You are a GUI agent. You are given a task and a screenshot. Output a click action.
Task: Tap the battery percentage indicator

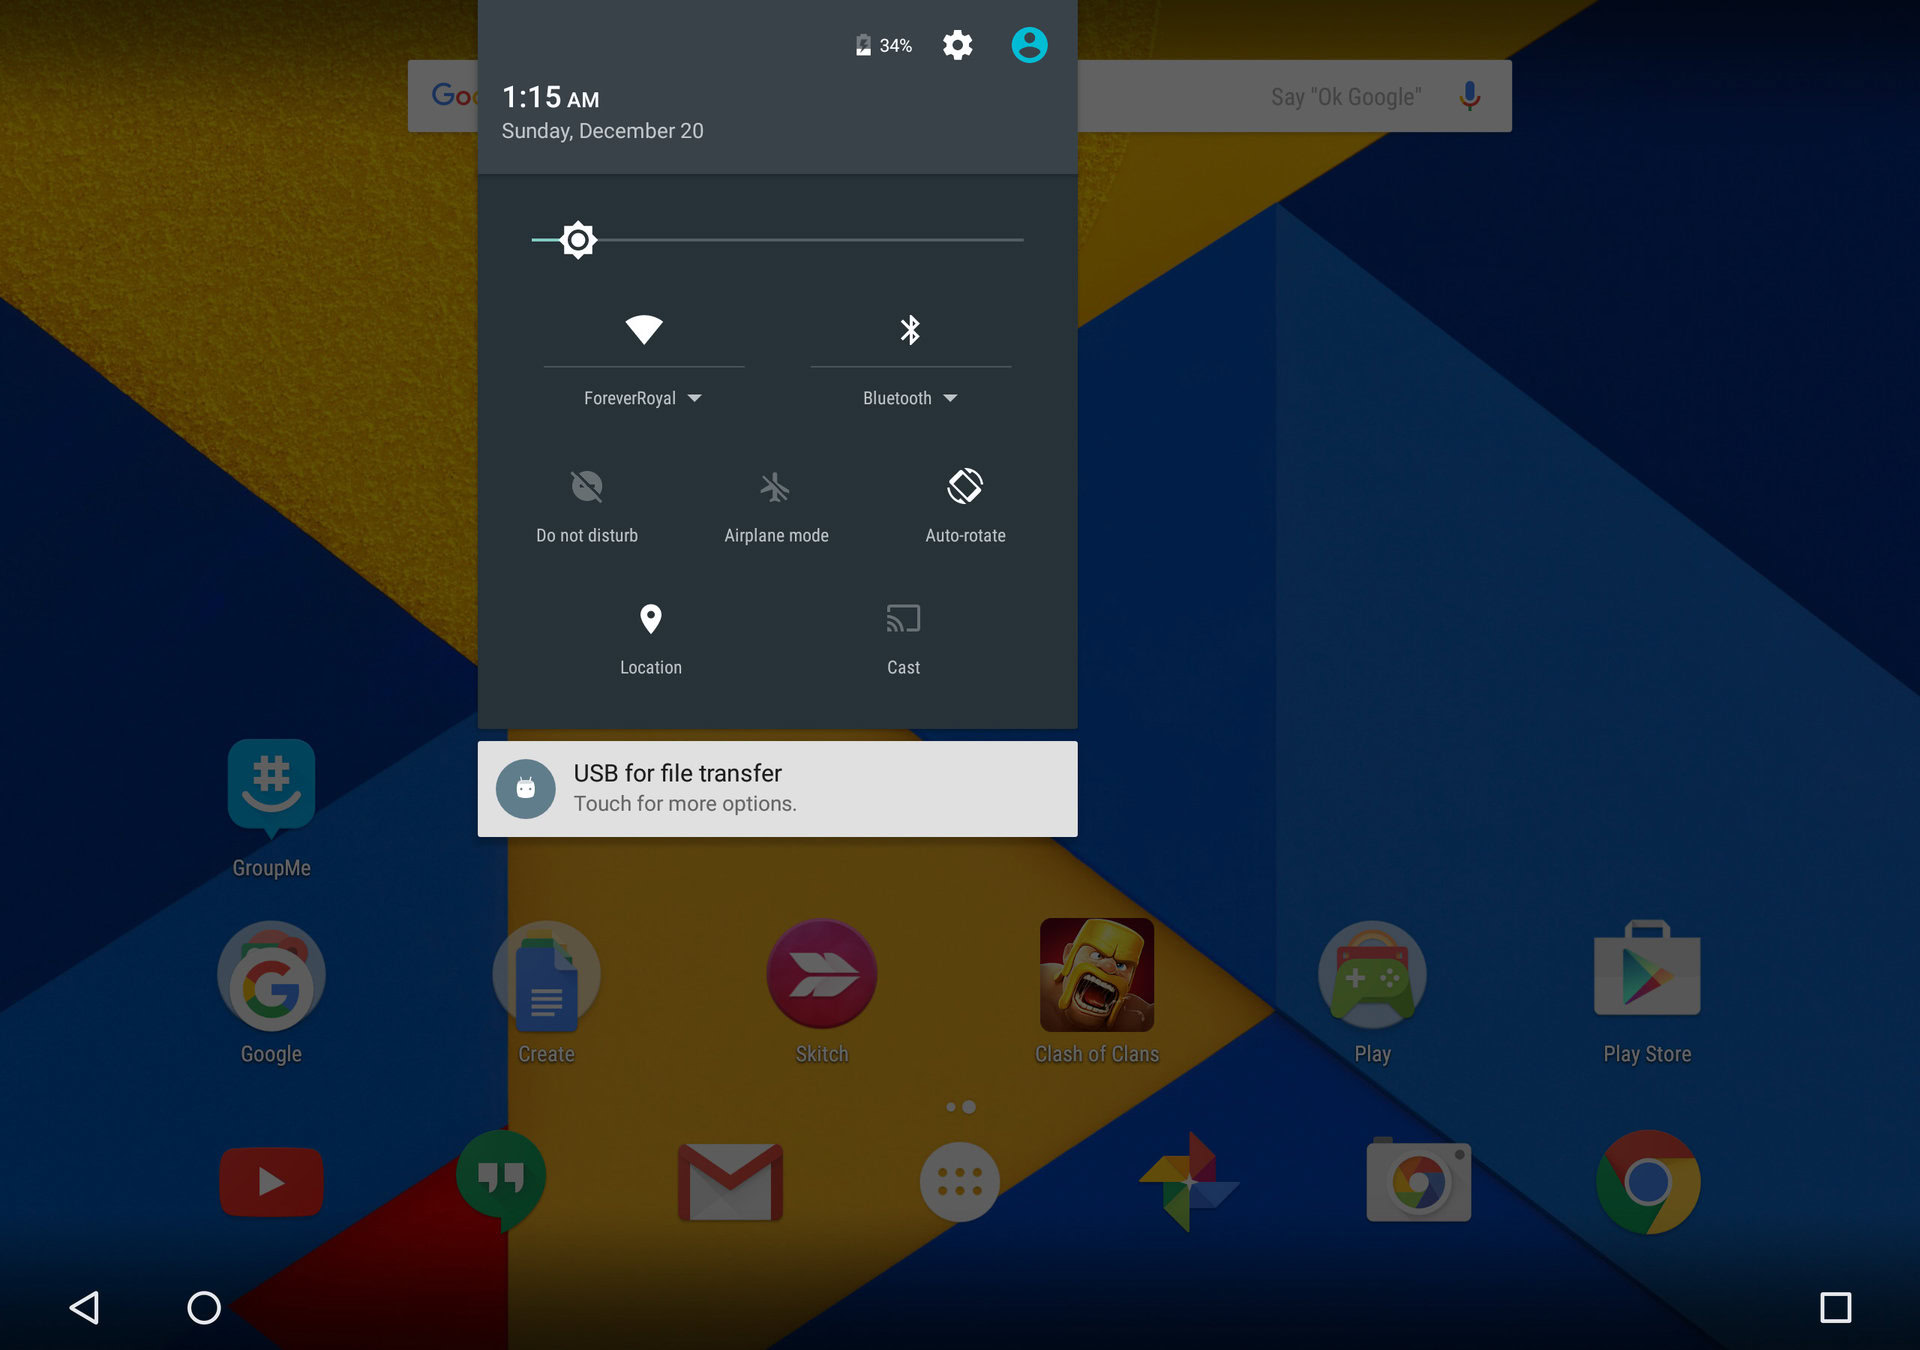(x=884, y=45)
